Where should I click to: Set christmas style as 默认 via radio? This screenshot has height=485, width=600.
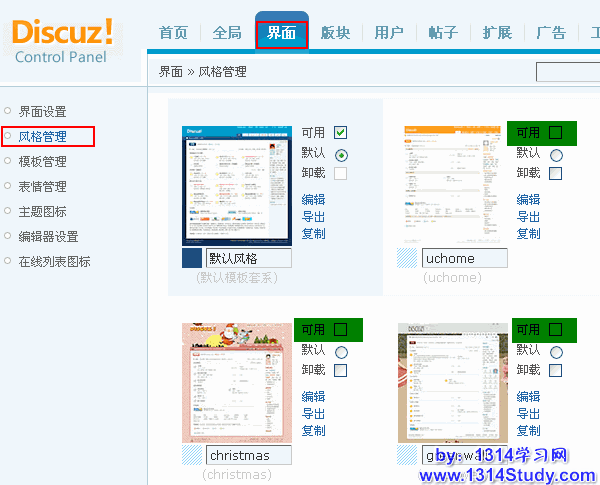tap(341, 351)
